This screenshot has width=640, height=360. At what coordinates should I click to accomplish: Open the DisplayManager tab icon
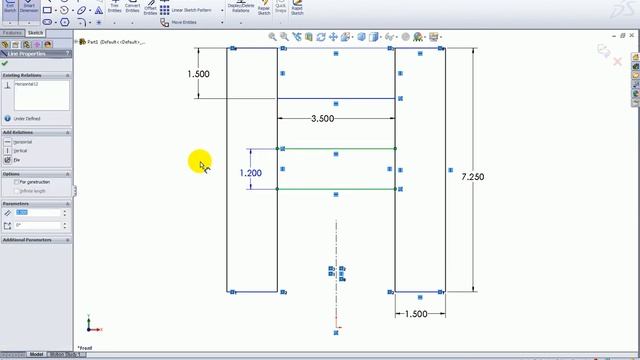pos(48,44)
